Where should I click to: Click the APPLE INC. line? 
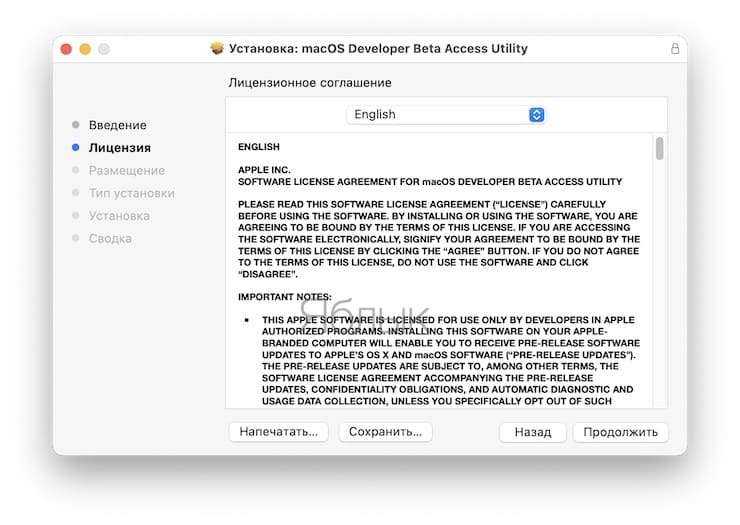click(264, 170)
